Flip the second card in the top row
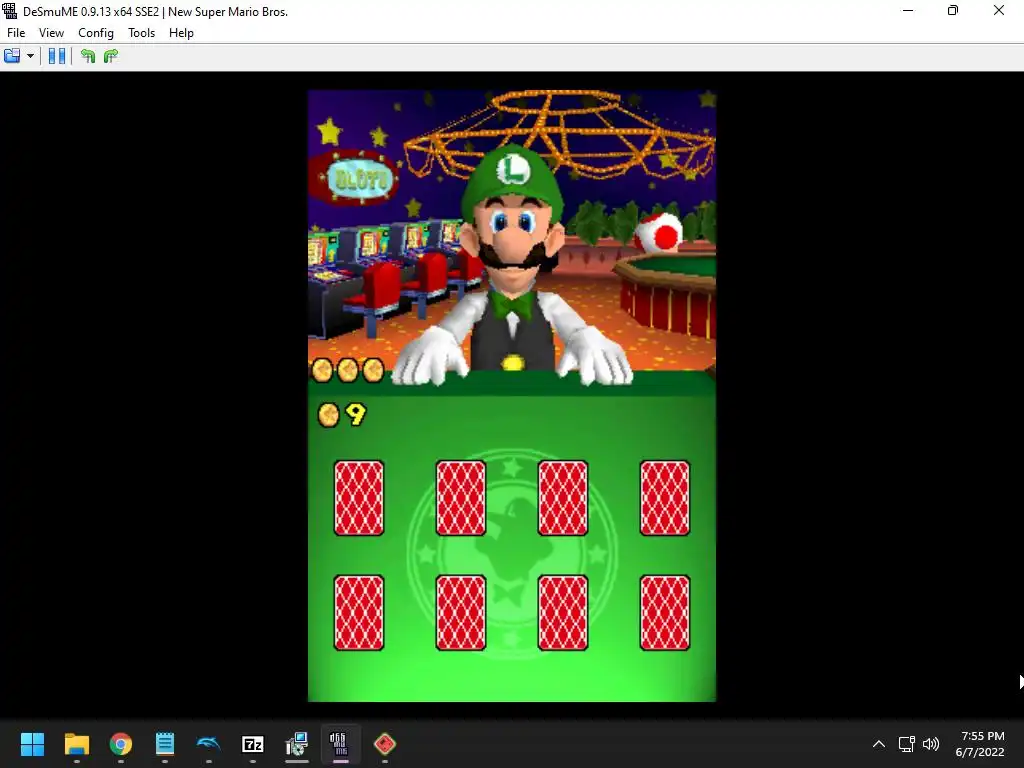 click(460, 498)
